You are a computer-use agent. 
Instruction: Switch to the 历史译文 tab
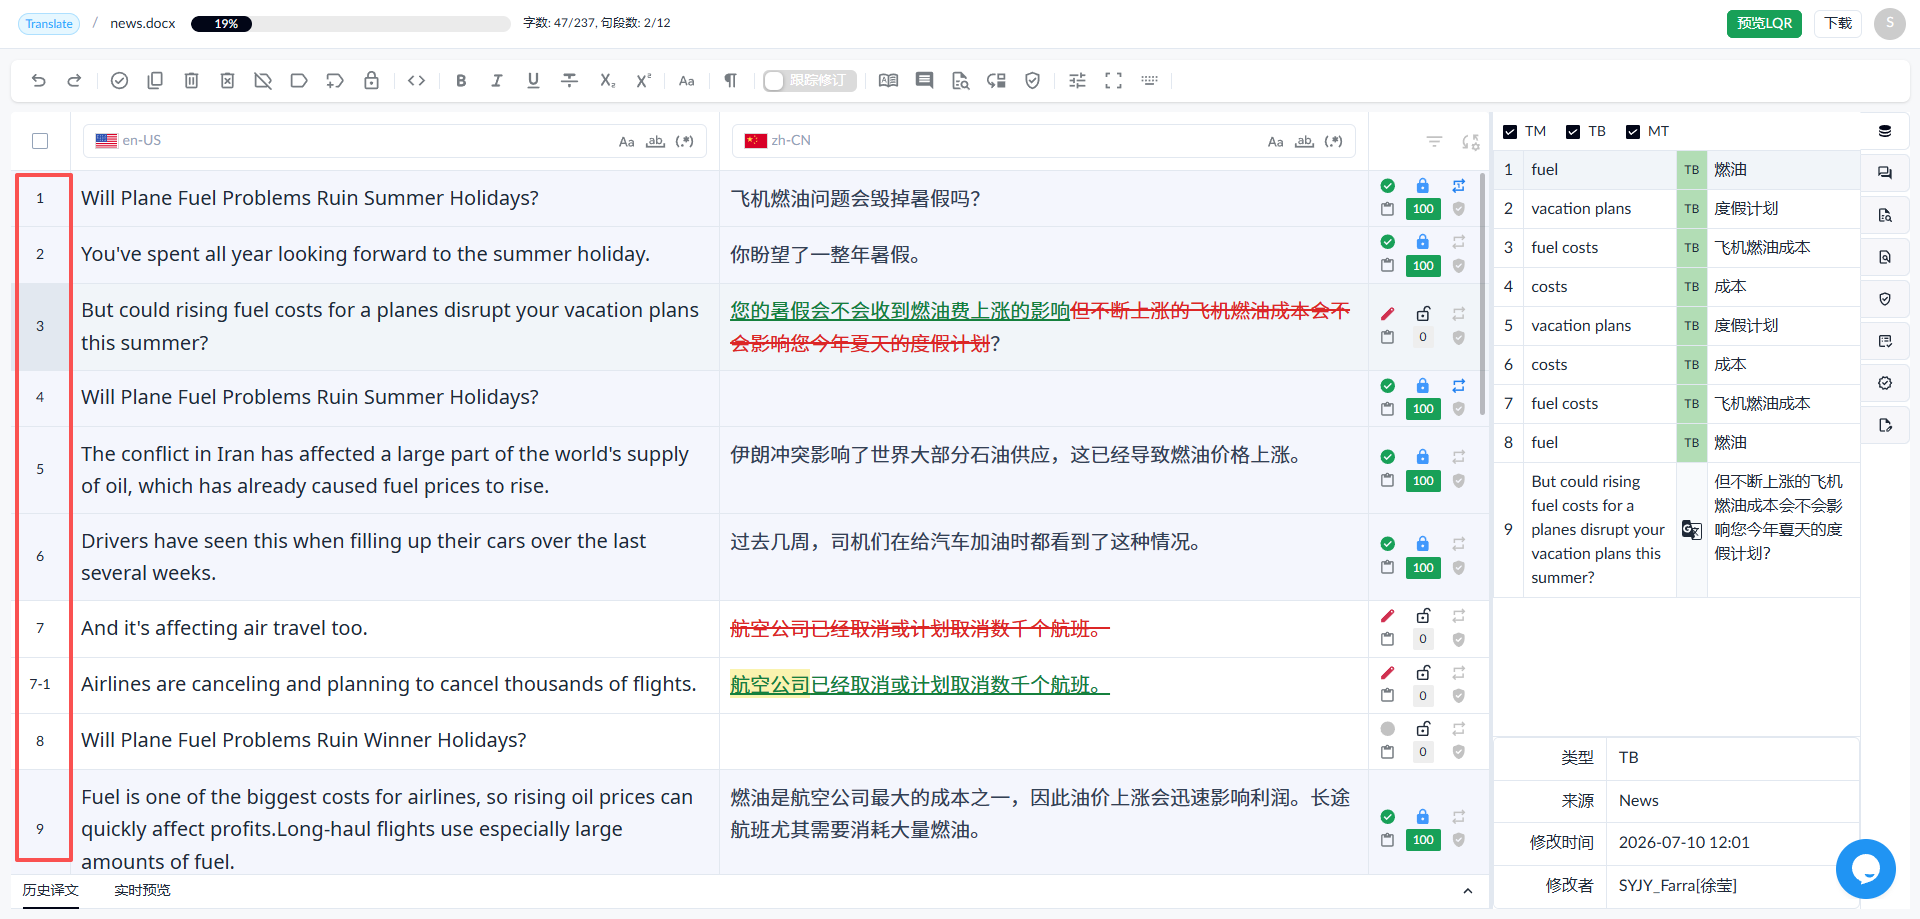point(51,890)
